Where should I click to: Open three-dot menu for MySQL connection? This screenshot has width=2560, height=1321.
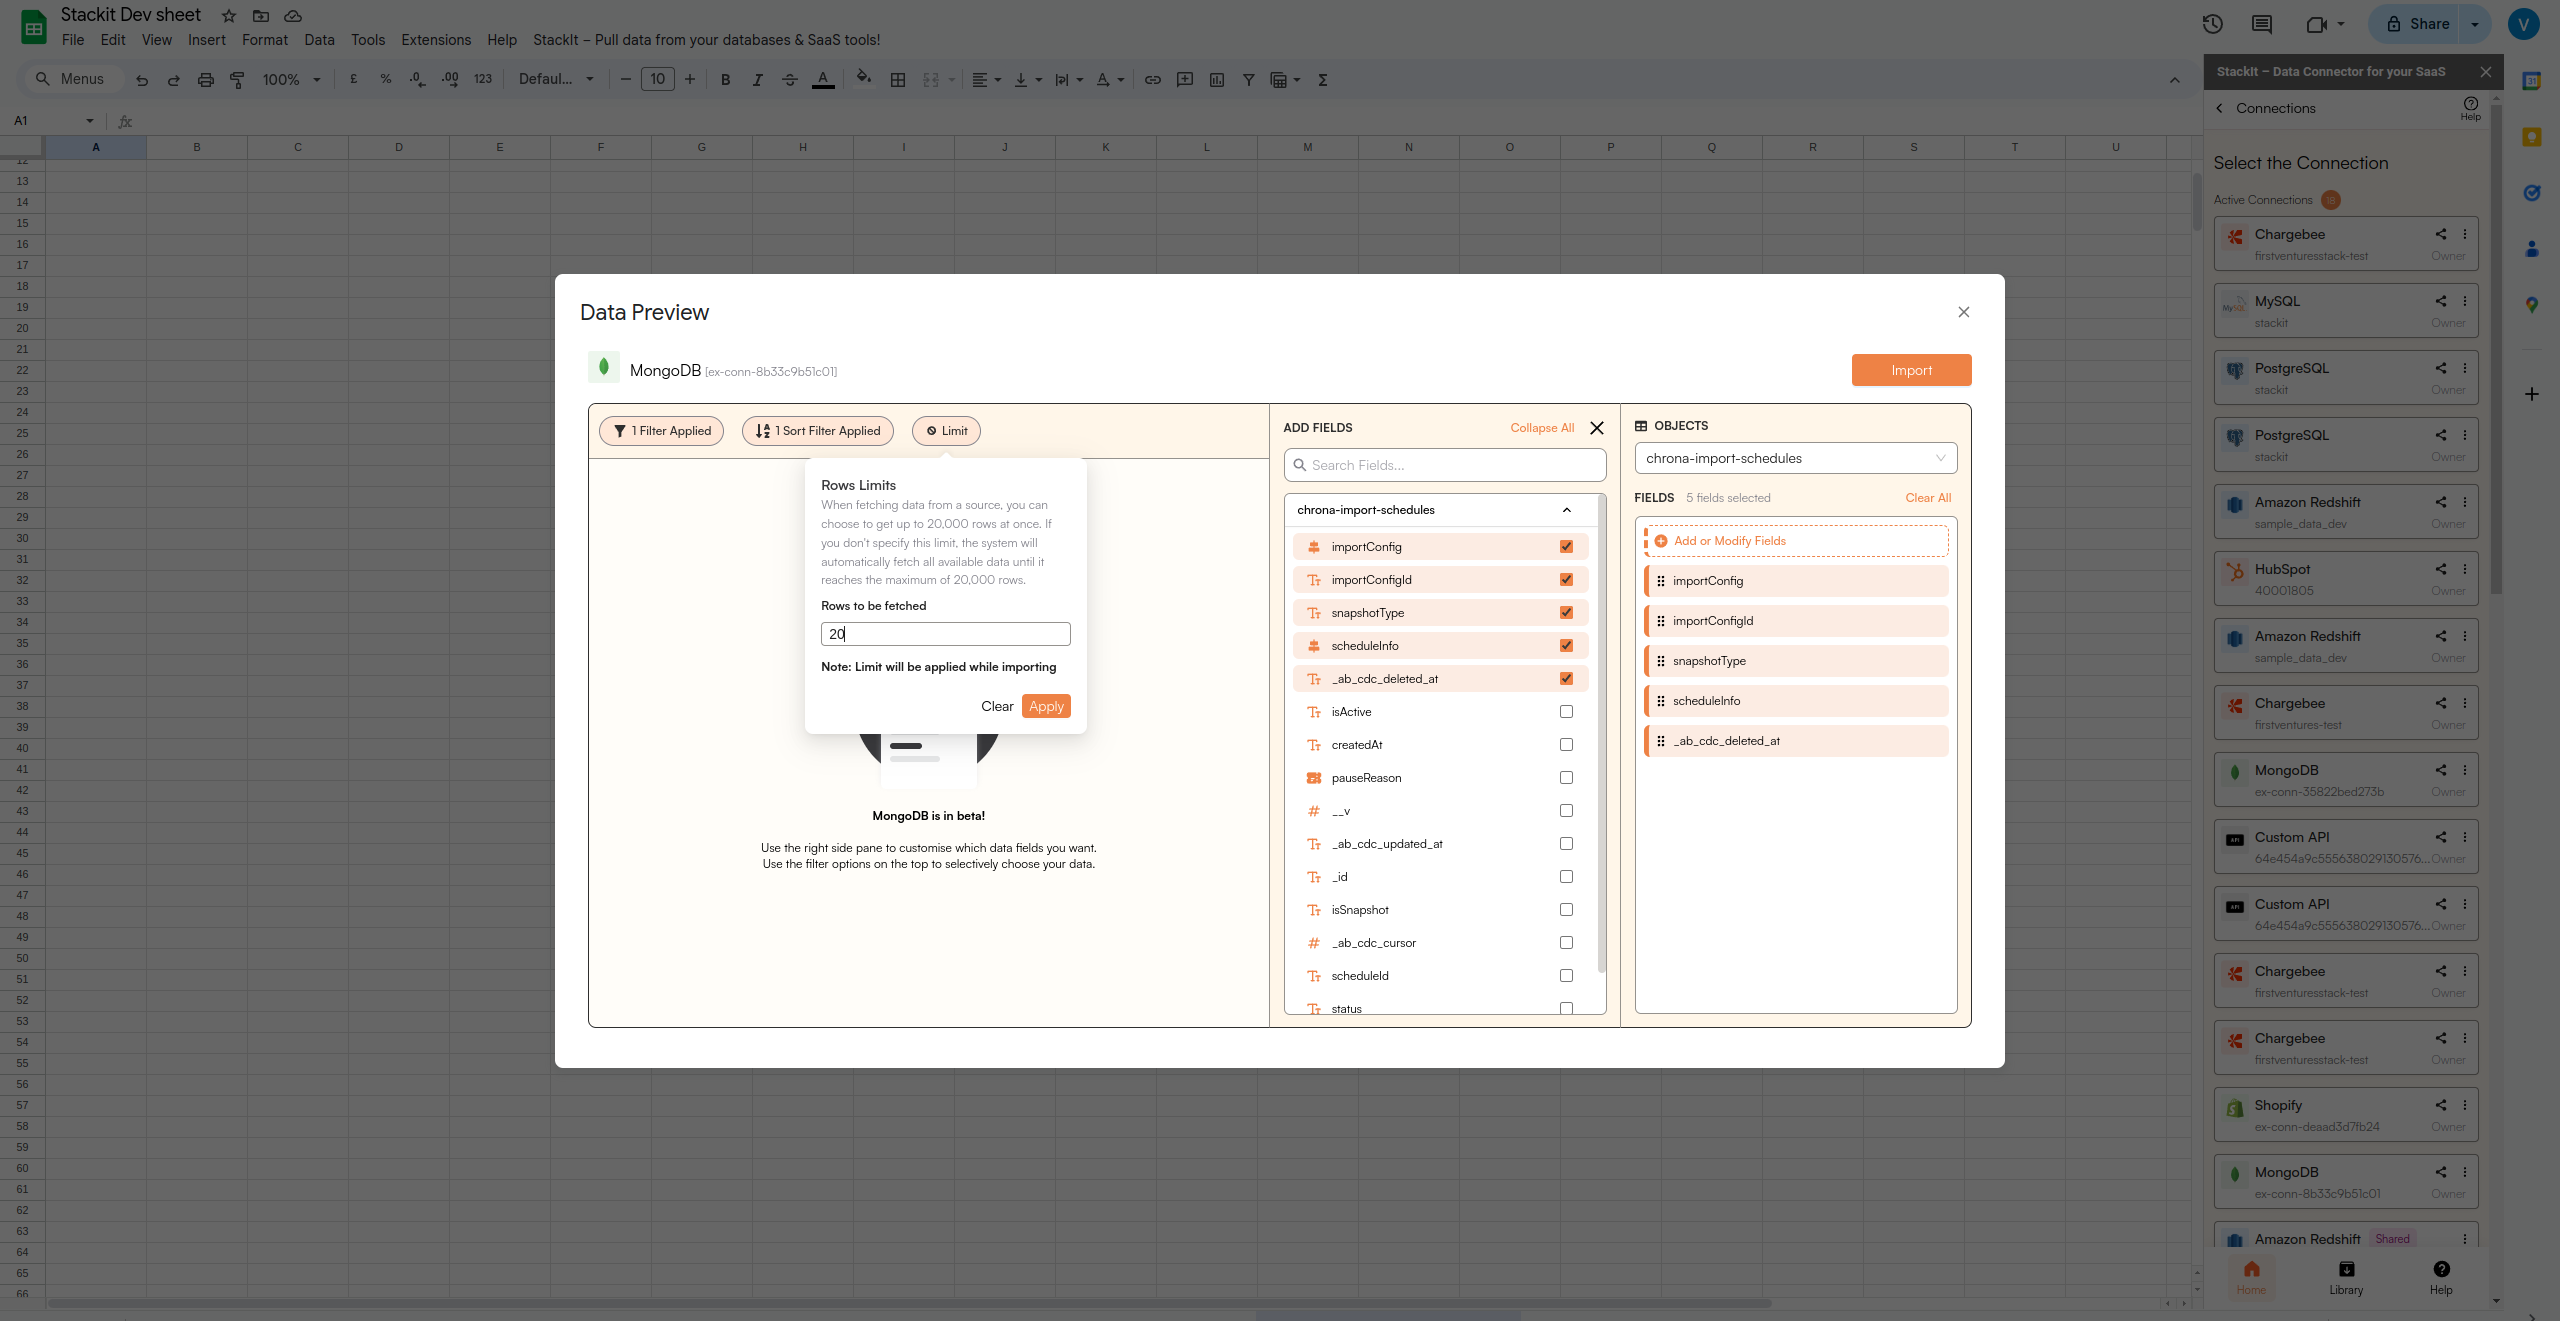[x=2465, y=301]
